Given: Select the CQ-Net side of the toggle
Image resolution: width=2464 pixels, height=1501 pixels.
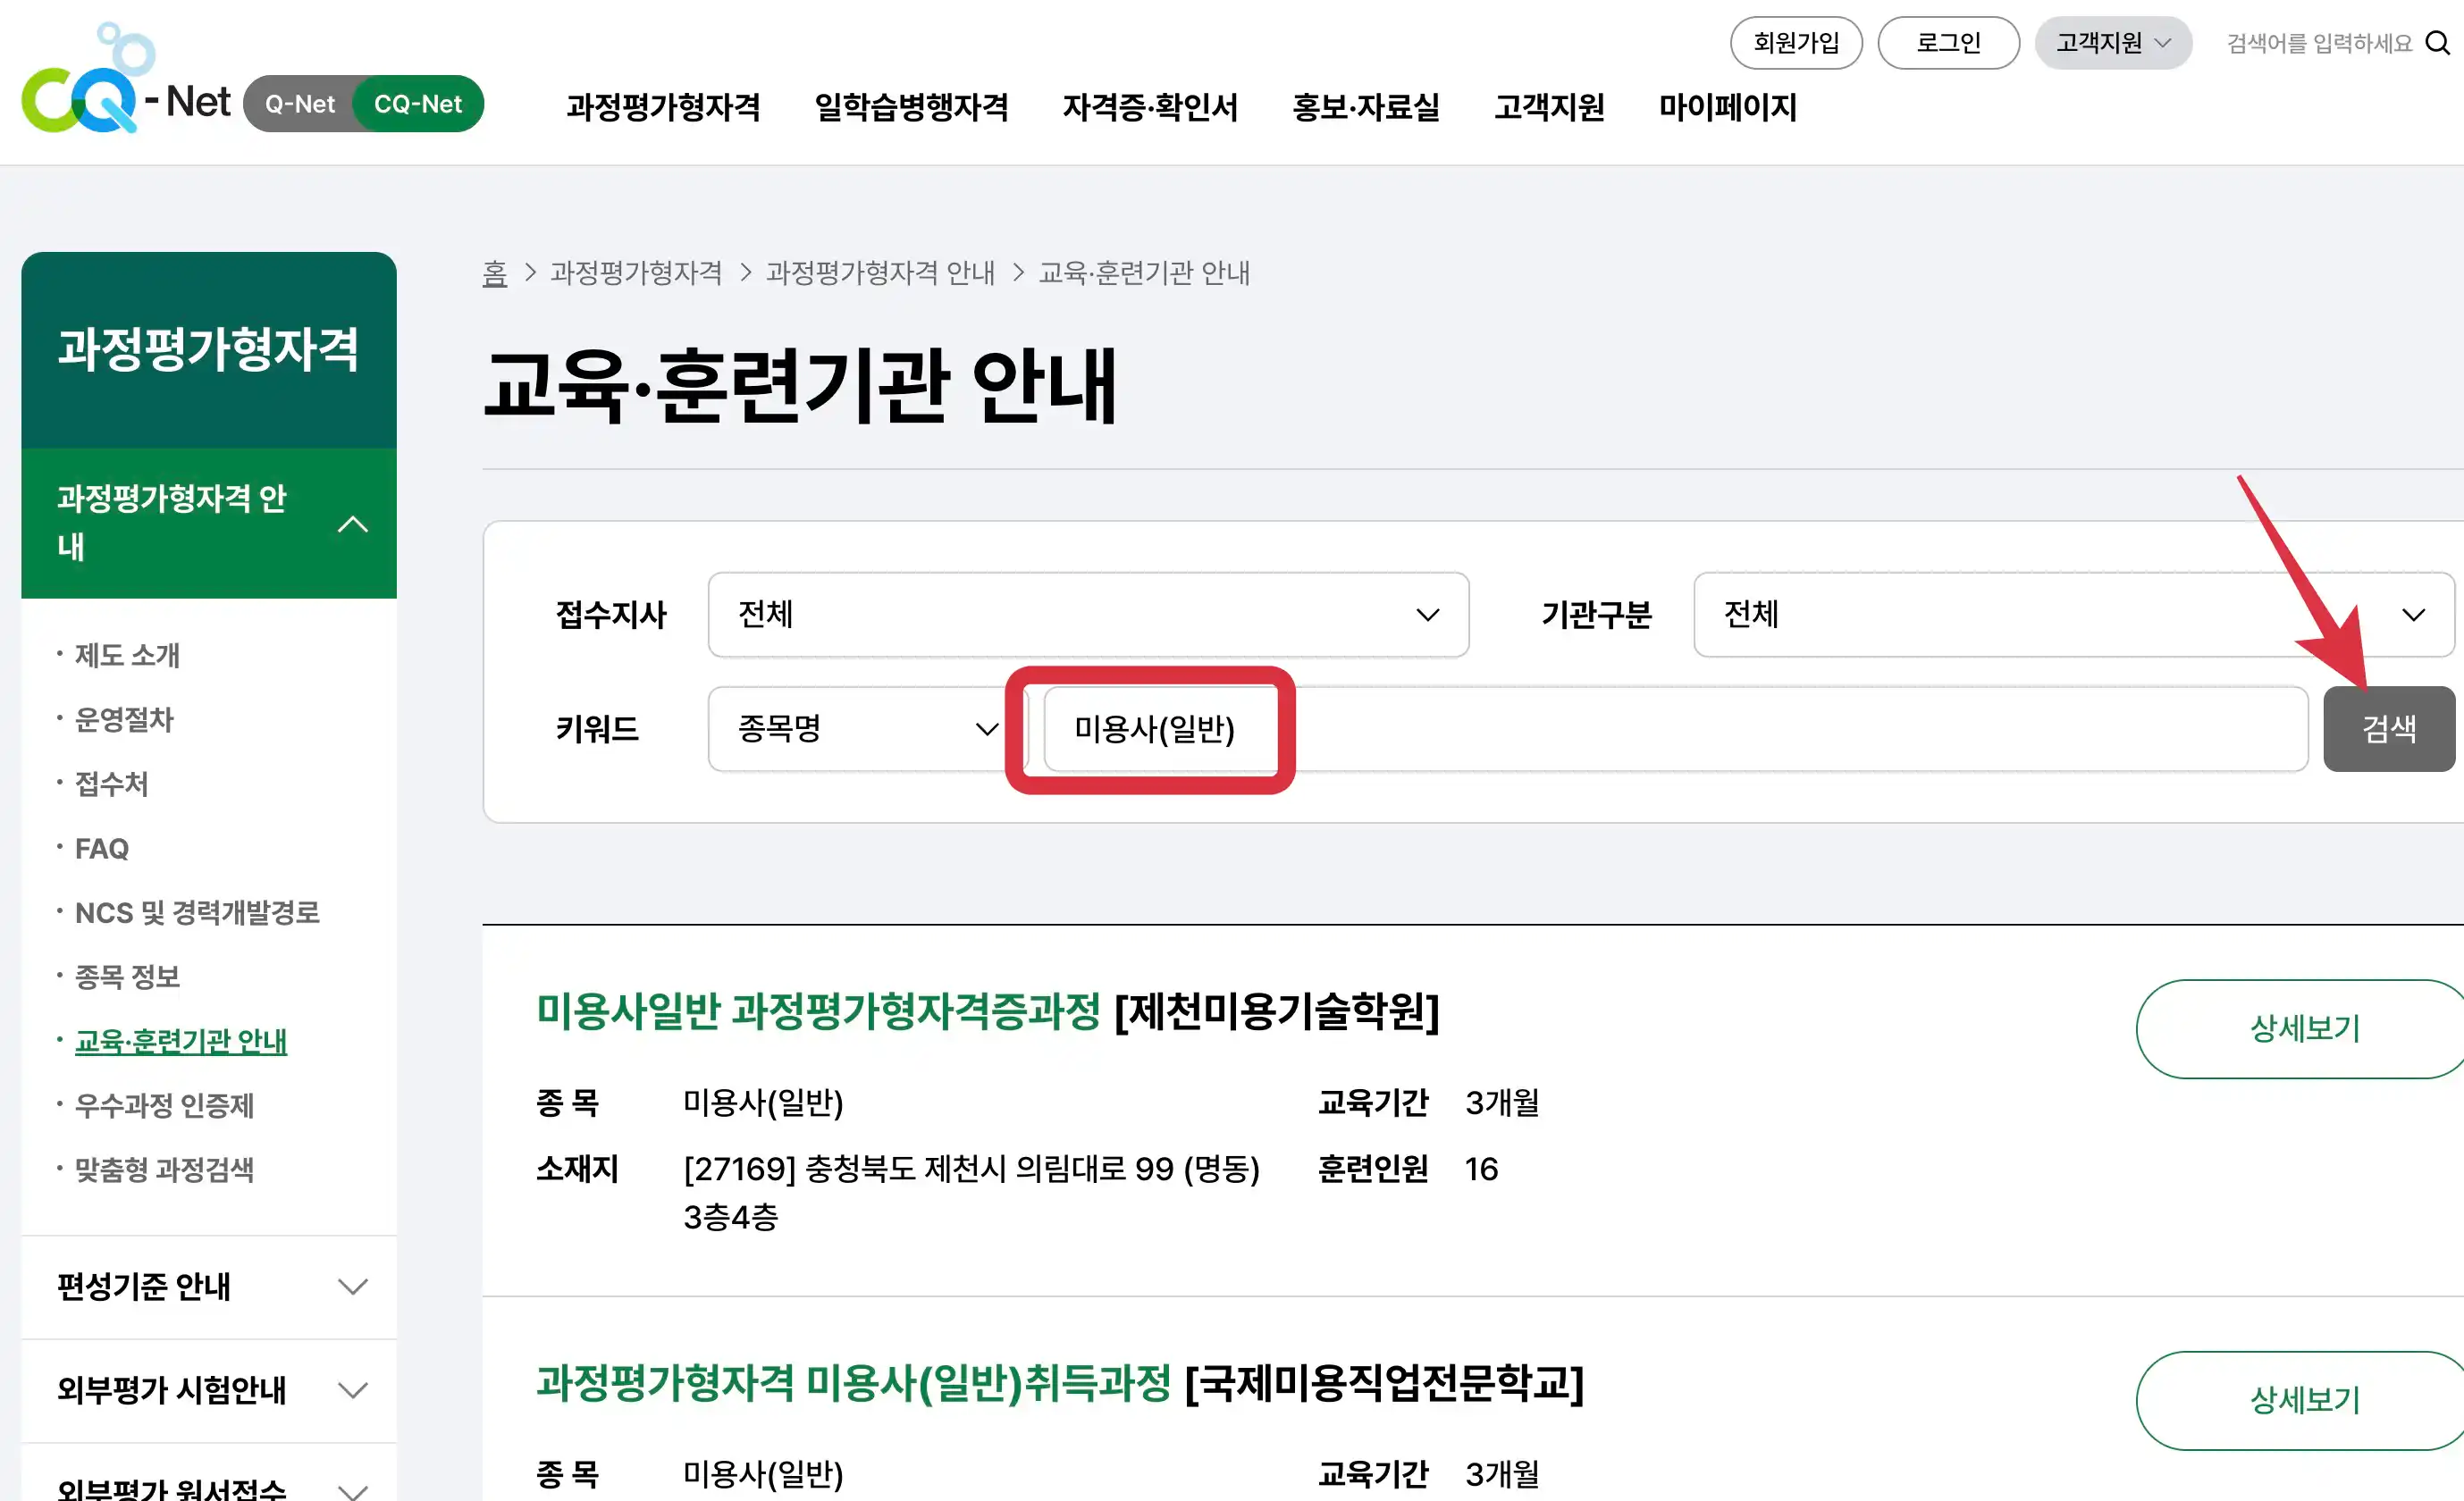Looking at the screenshot, I should coord(418,103).
